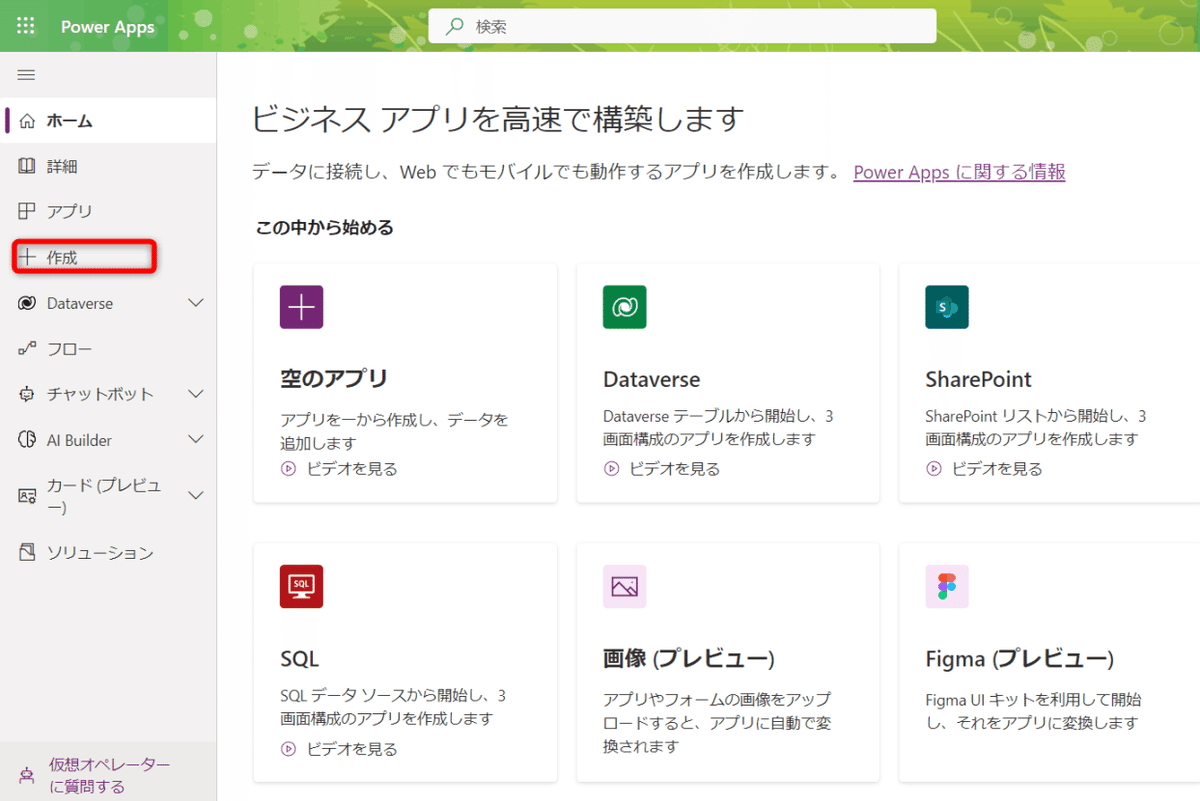Click the flow connector icon in sidebar

27,349
